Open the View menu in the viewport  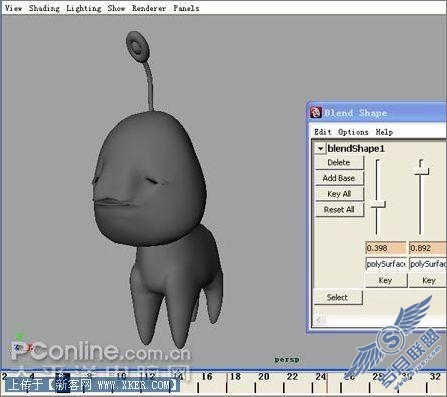13,8
